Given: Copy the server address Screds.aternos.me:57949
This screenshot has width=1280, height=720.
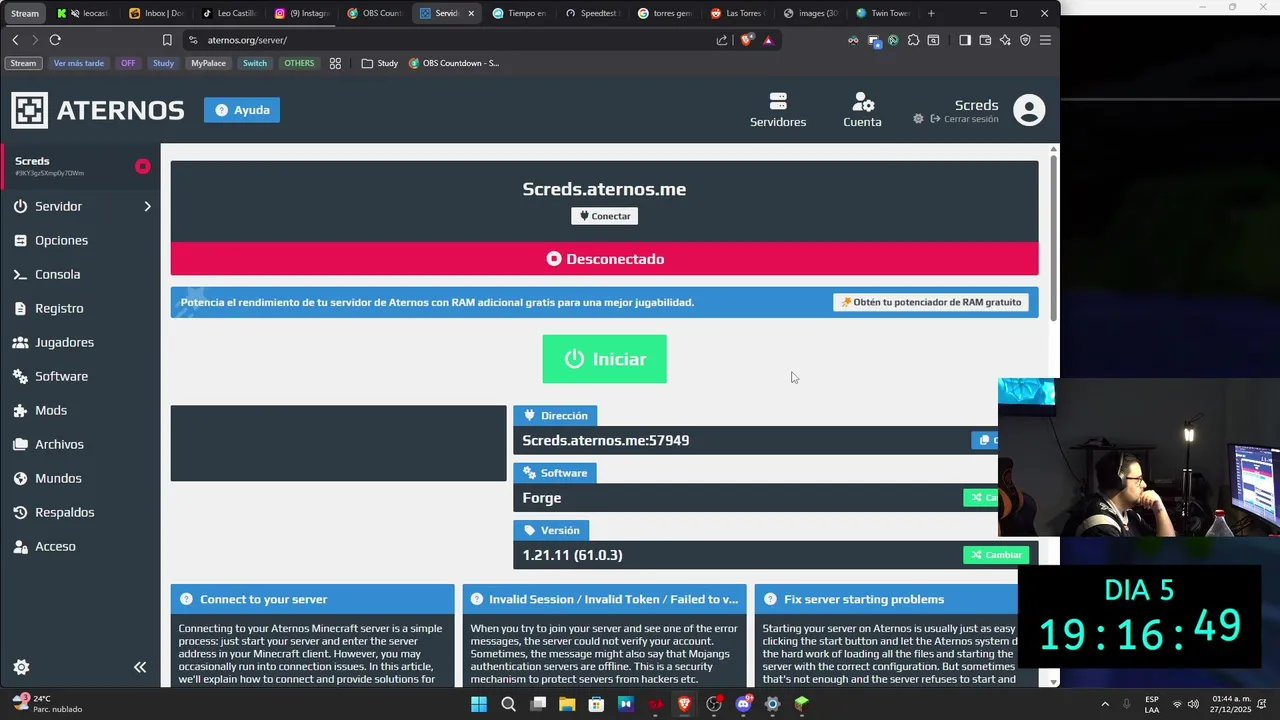Looking at the screenshot, I should point(985,440).
